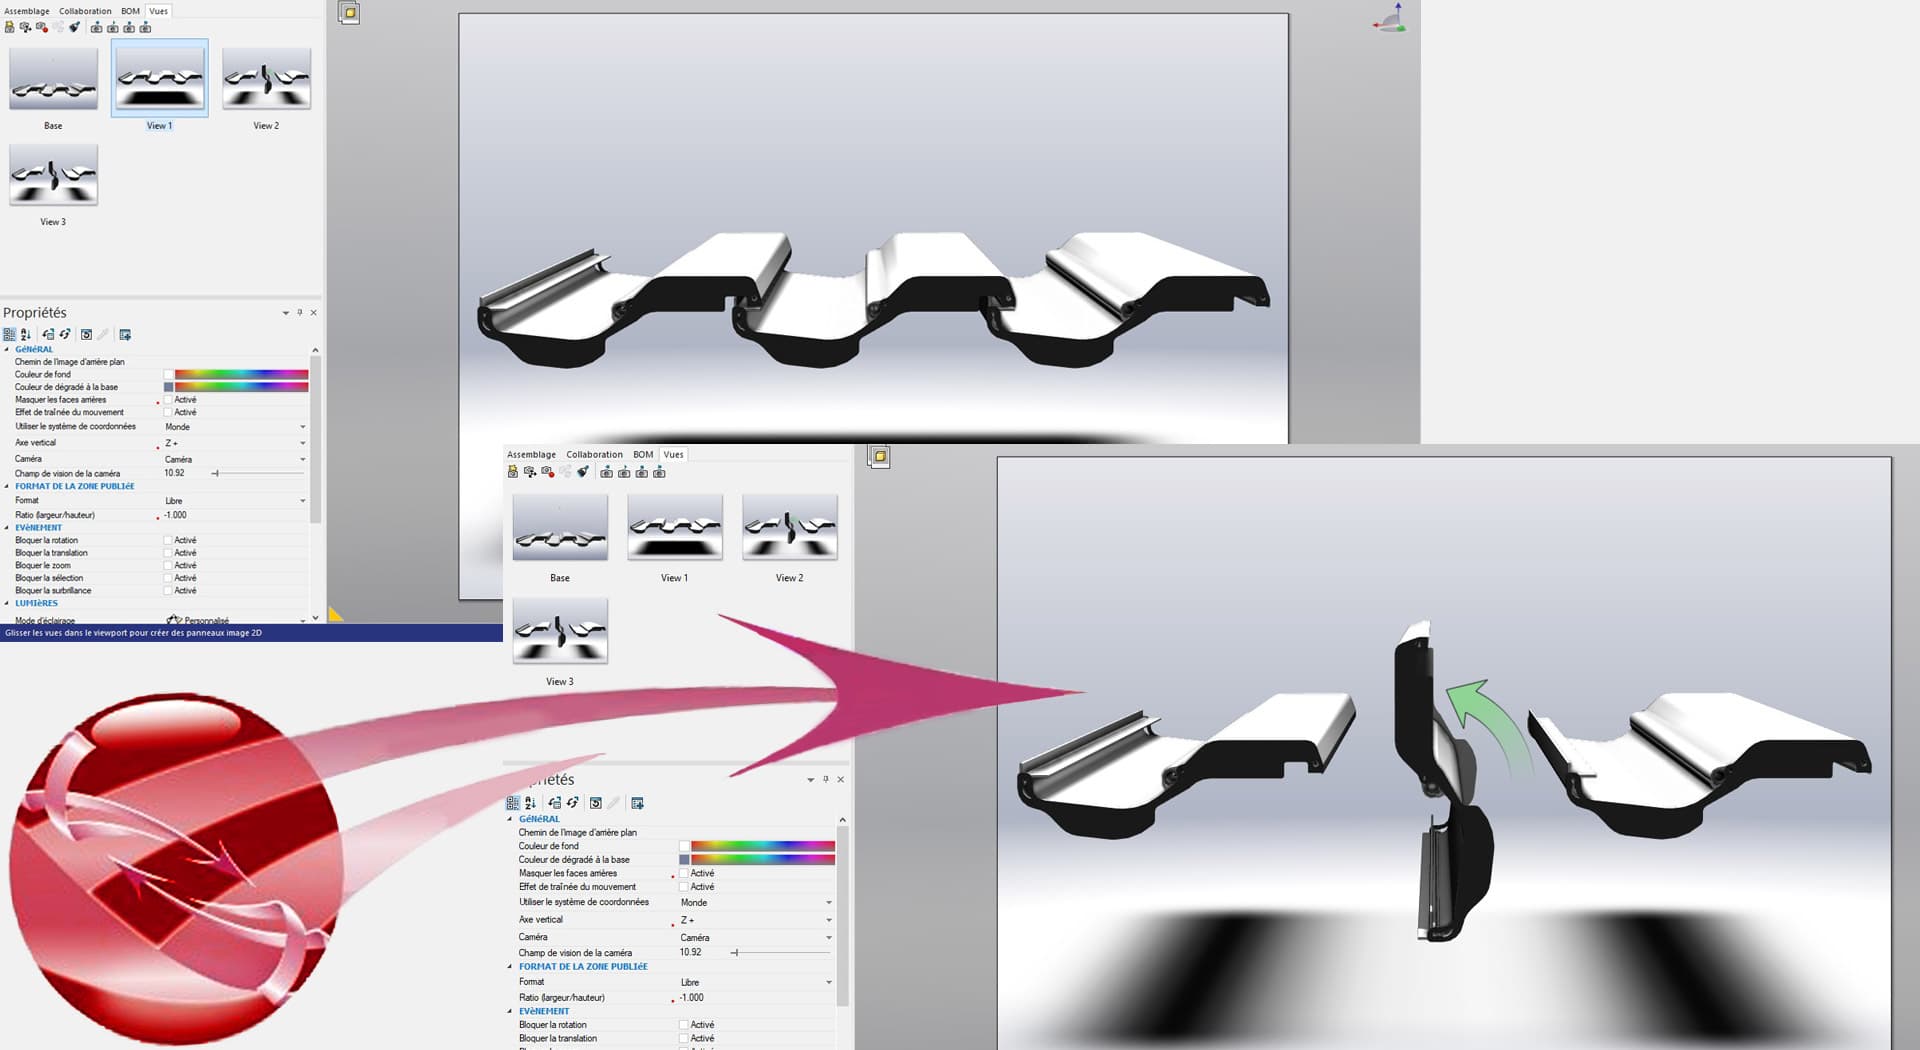Screen dimensions: 1920x1050
Task: Open Format dropdown Libre in upper panel
Action: [303, 501]
